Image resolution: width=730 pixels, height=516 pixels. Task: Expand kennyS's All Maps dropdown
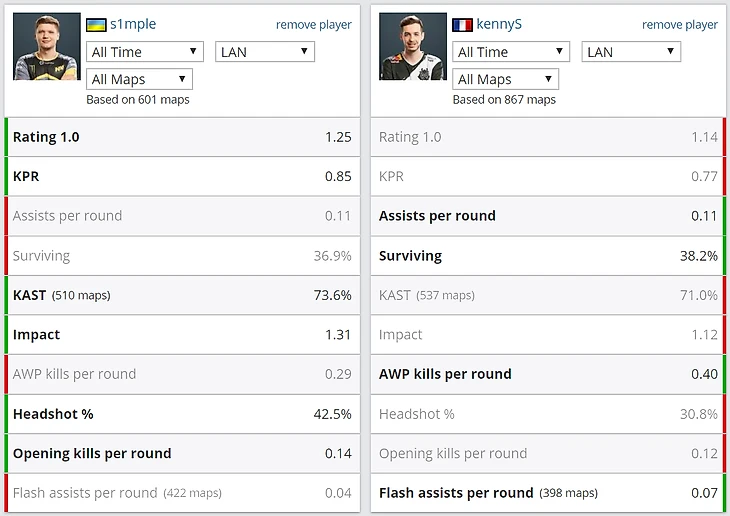click(505, 79)
